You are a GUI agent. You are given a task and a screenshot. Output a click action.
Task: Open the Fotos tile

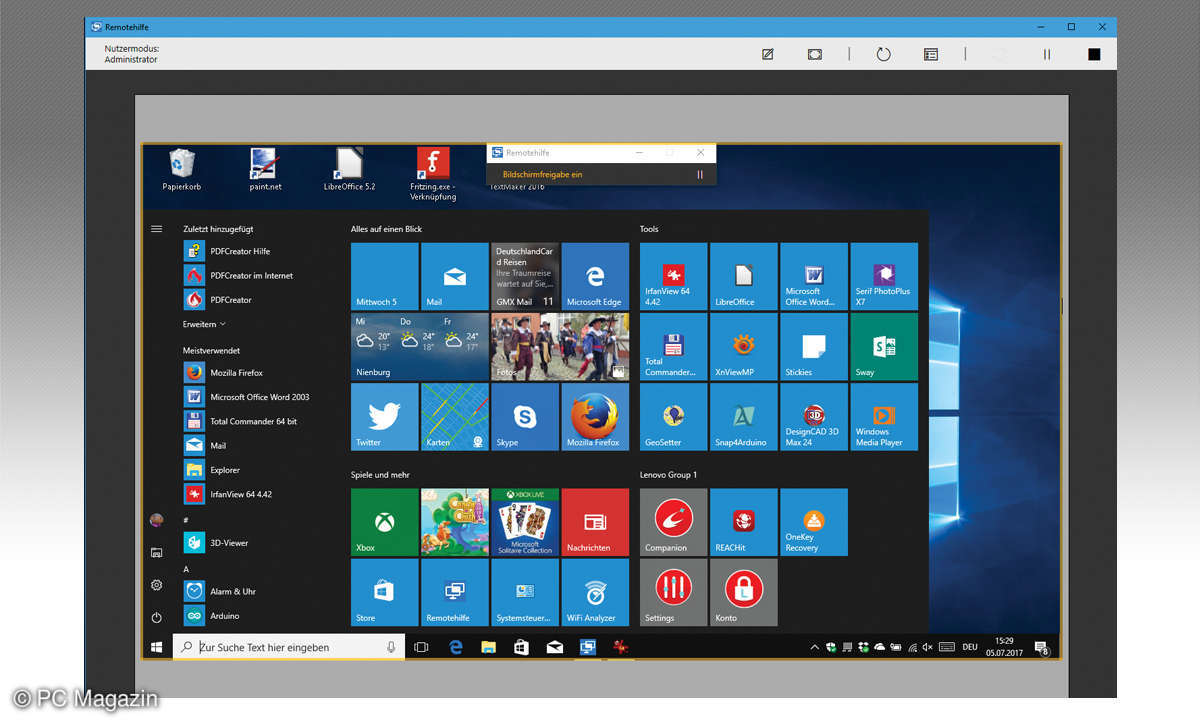(x=560, y=346)
